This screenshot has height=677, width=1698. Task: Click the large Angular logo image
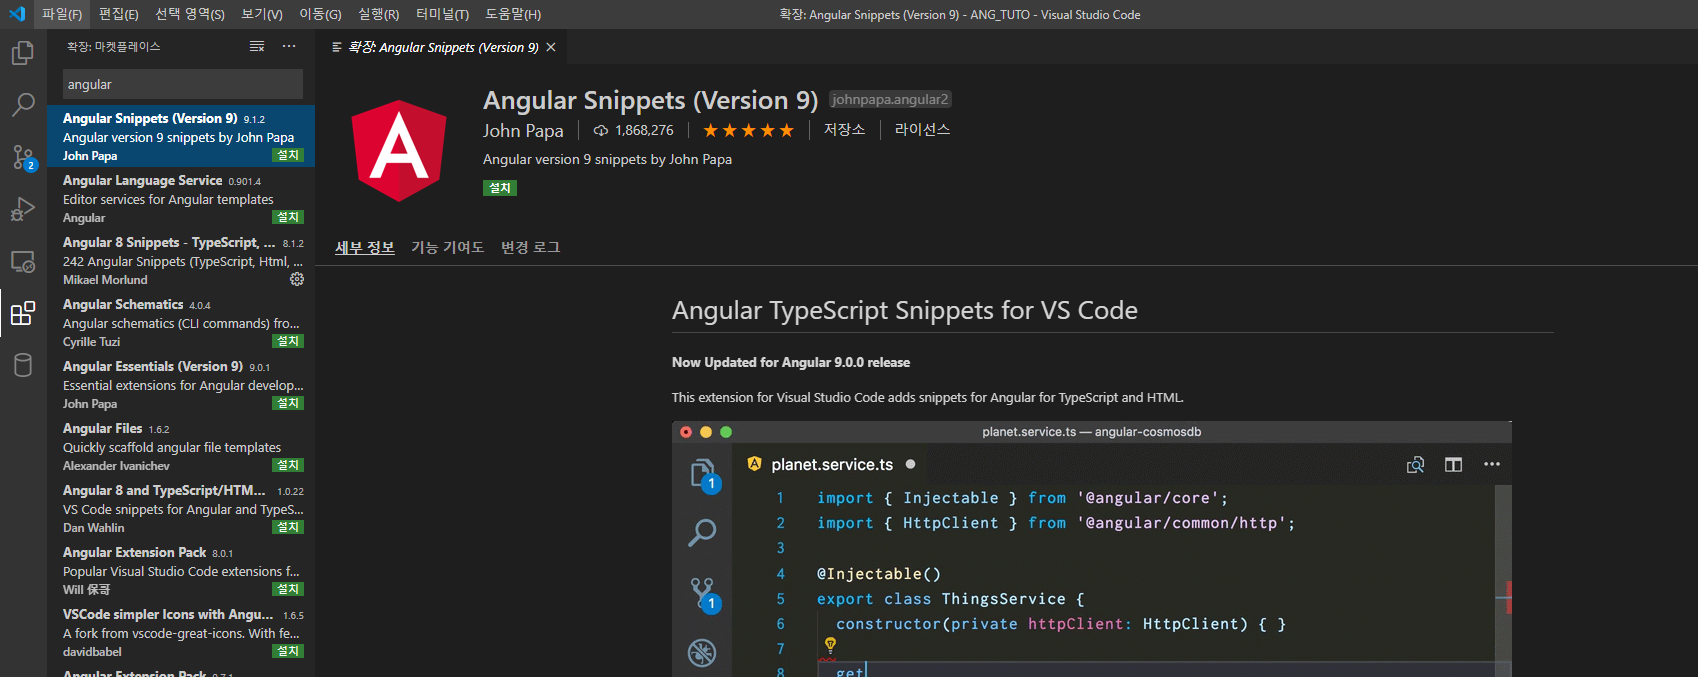point(399,151)
